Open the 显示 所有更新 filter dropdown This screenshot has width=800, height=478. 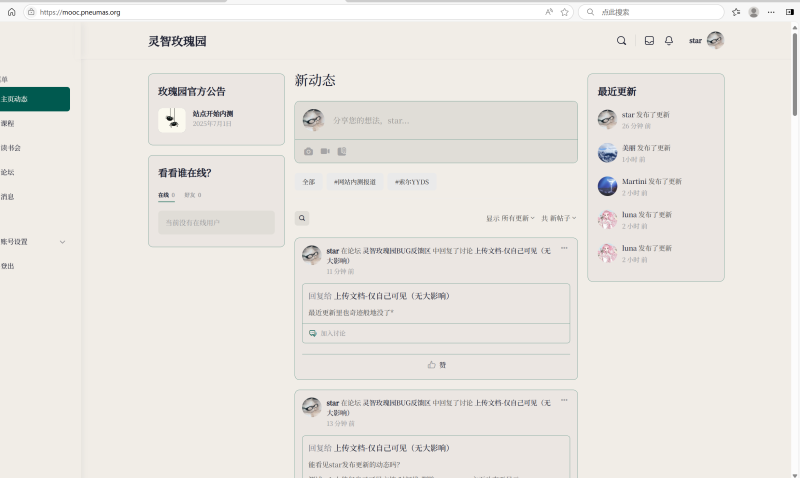click(510, 218)
